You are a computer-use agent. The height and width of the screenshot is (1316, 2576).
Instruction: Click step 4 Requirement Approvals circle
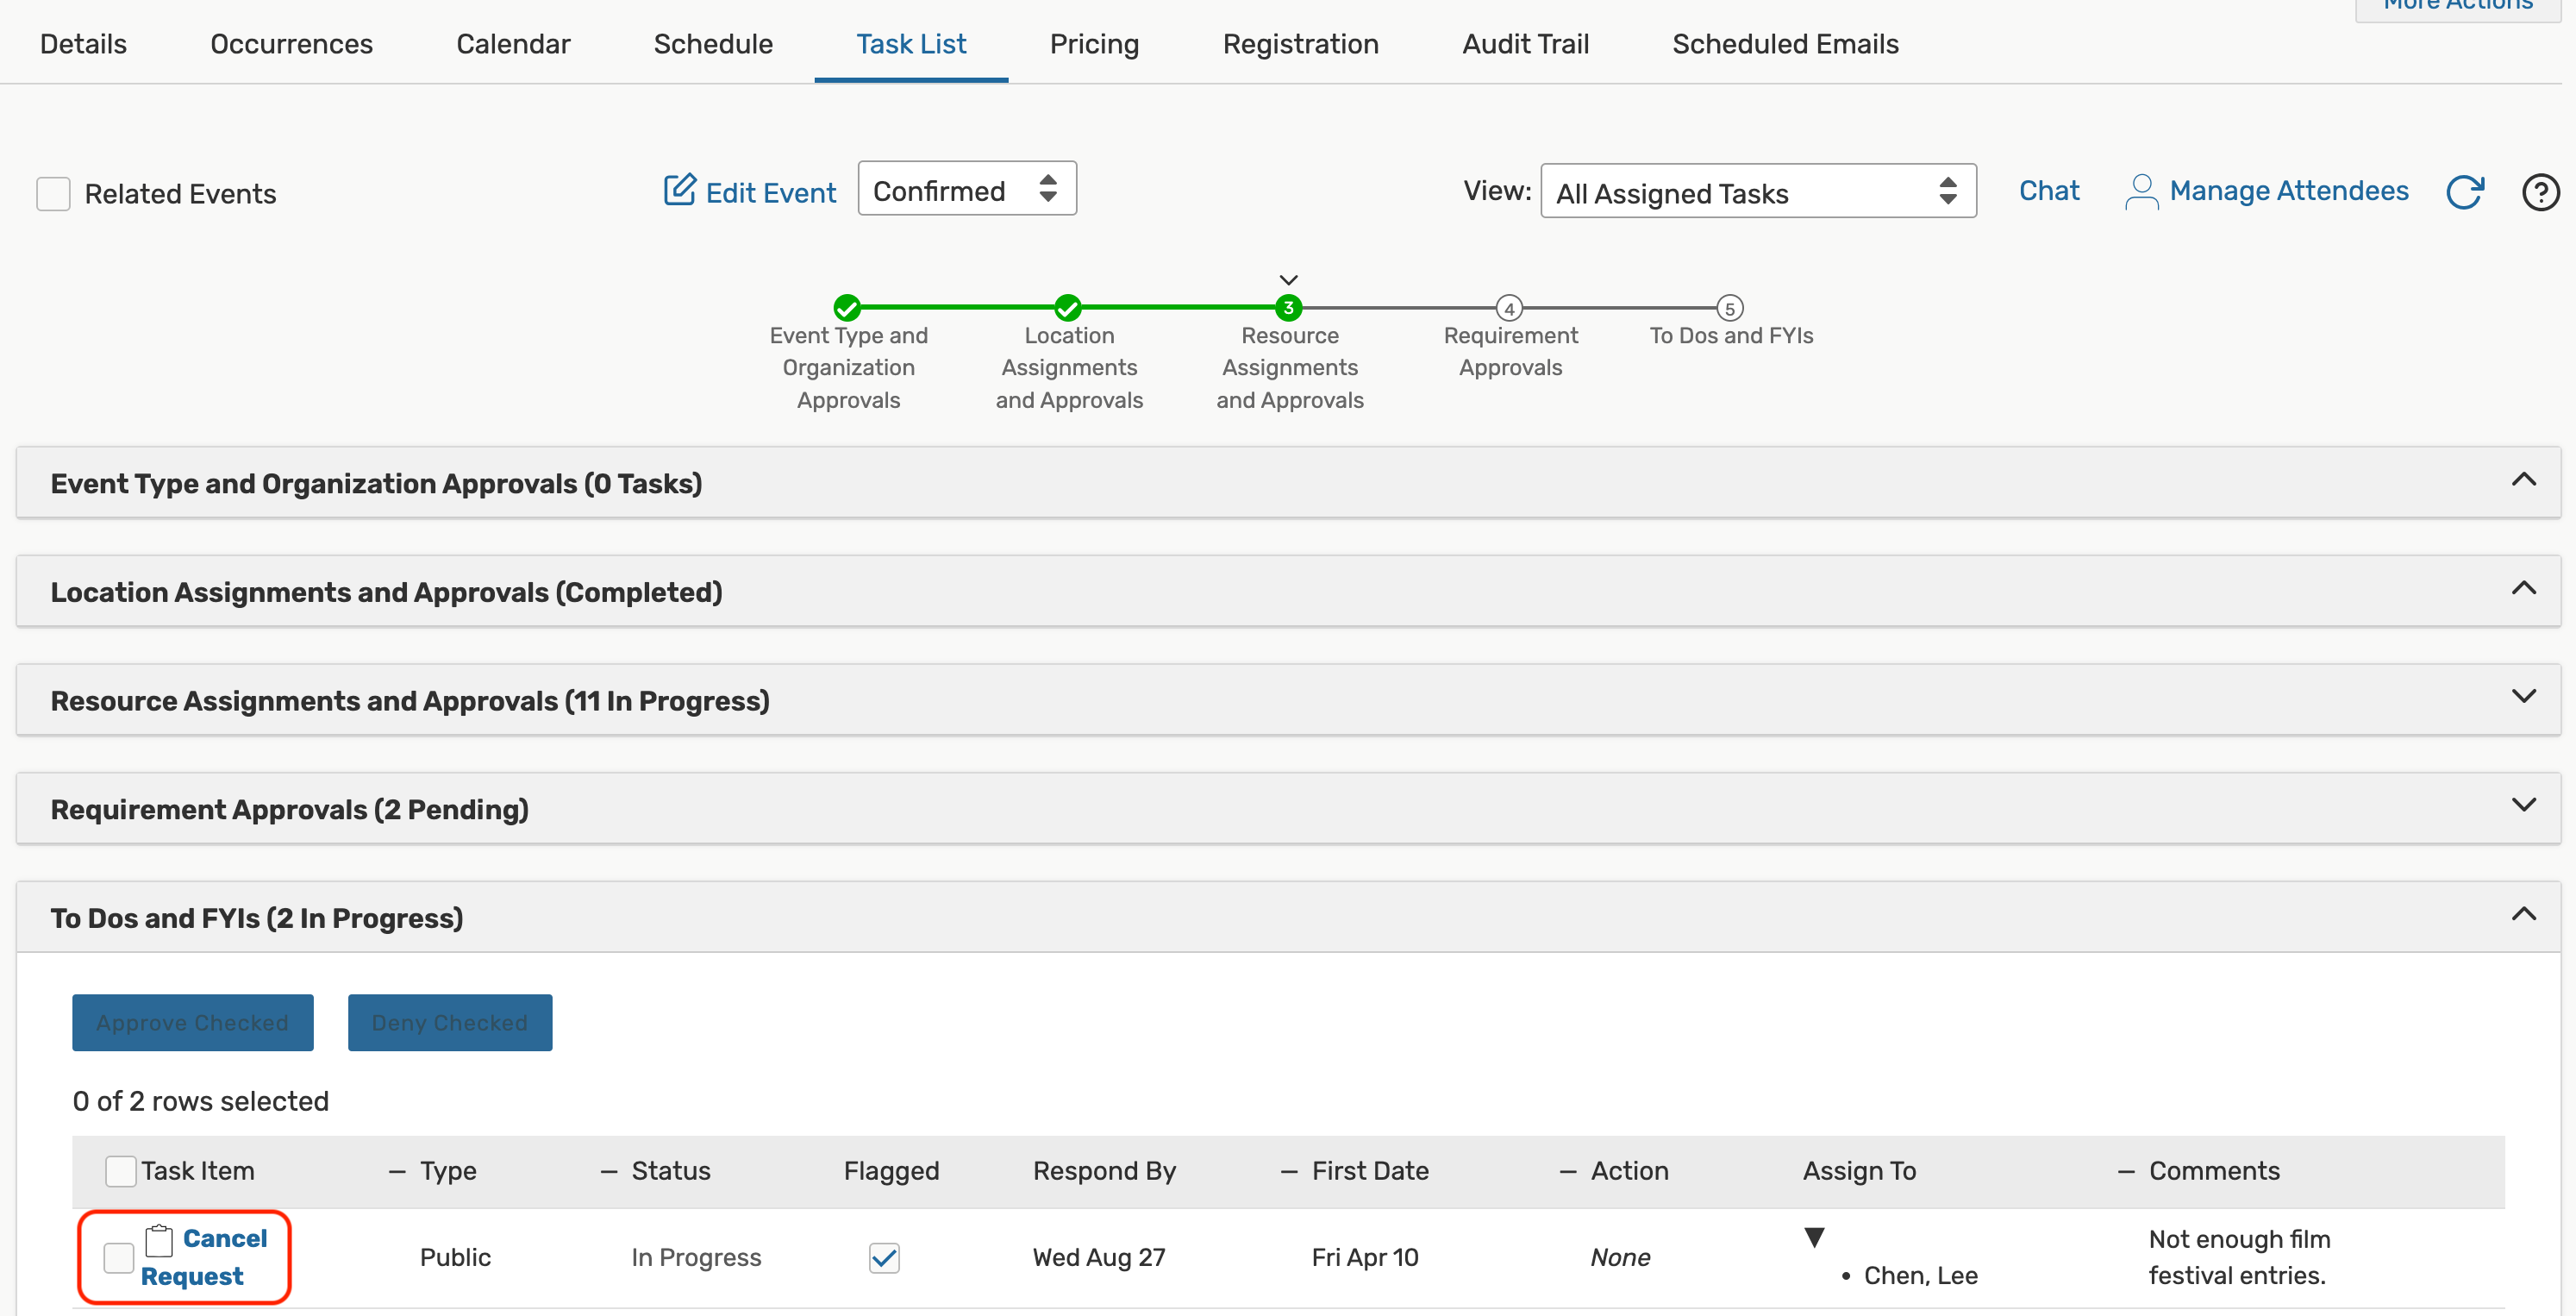click(1509, 308)
